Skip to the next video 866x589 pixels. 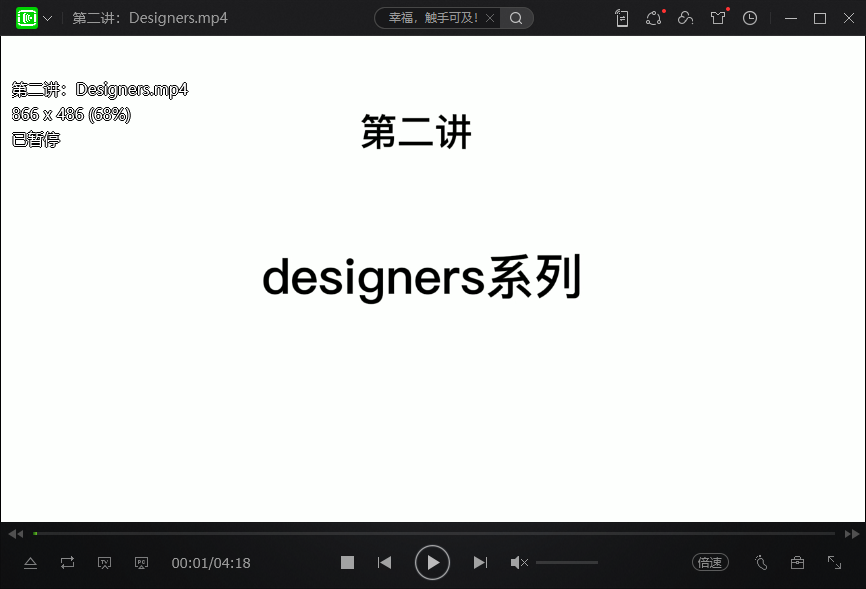(x=480, y=562)
